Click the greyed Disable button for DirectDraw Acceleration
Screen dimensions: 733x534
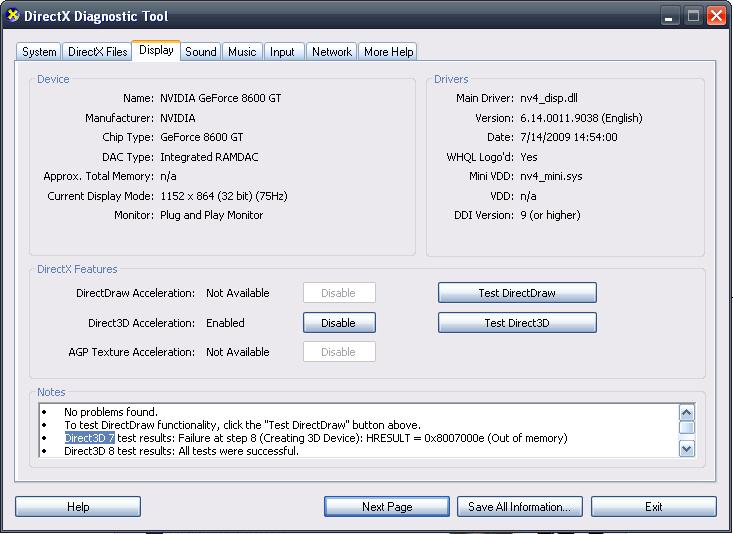point(339,293)
